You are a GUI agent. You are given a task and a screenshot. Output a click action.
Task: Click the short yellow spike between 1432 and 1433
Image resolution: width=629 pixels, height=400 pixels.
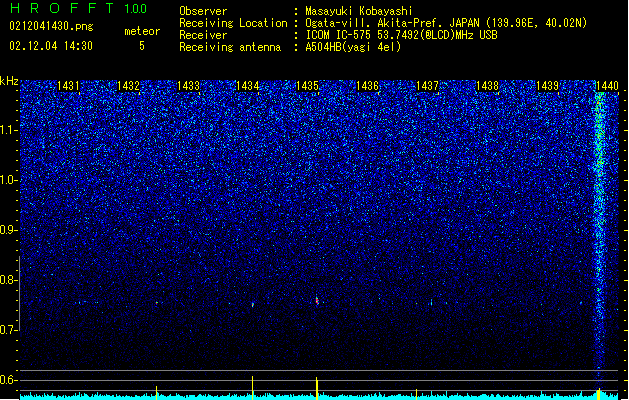[x=156, y=393]
